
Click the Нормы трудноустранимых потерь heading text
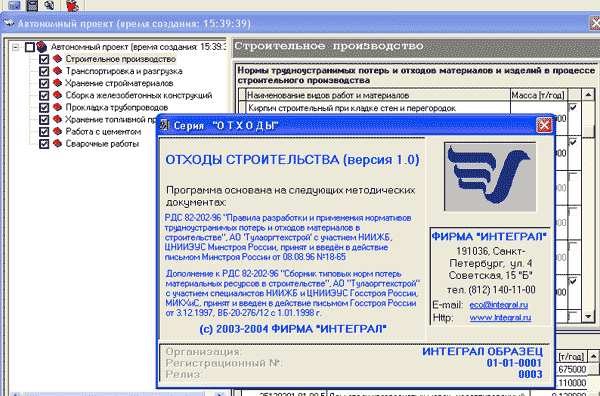click(416, 75)
